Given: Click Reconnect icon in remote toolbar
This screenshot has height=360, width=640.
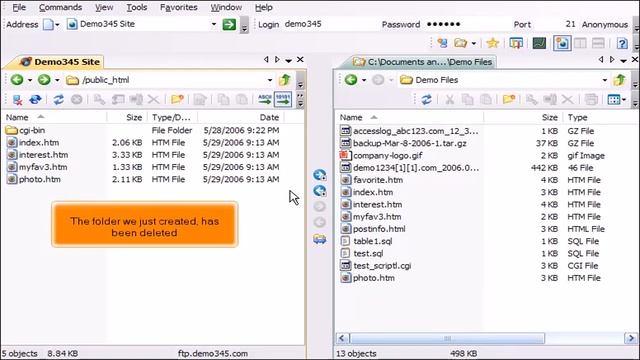Looking at the screenshot, I should 36,99.
